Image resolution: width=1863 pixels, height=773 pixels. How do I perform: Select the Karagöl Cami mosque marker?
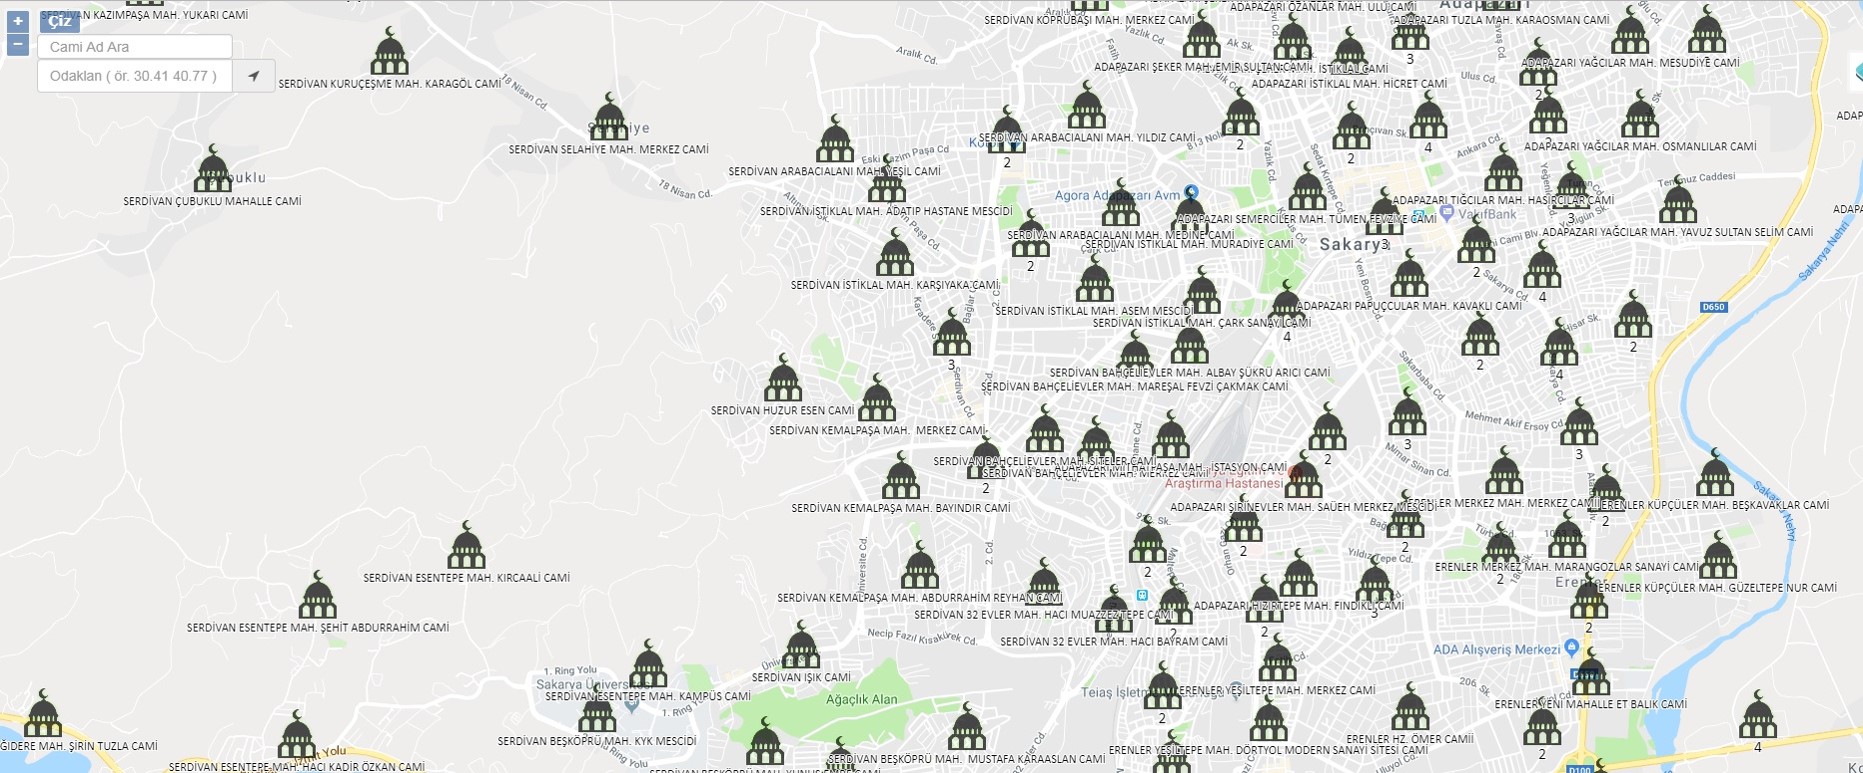coord(389,53)
